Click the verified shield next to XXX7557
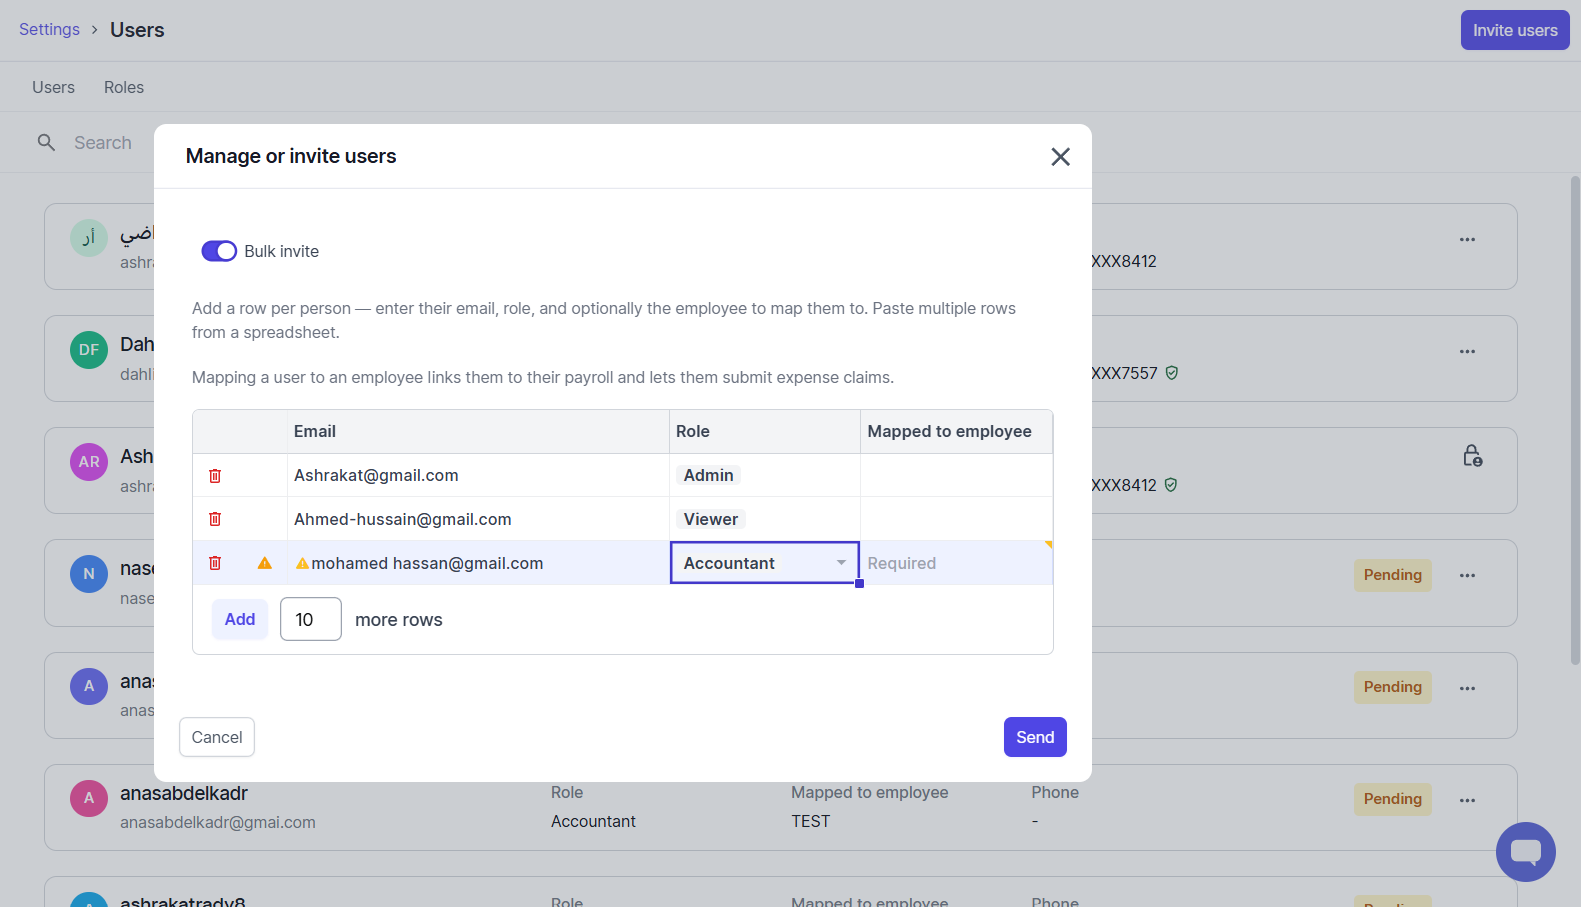This screenshot has width=1581, height=907. [1172, 373]
